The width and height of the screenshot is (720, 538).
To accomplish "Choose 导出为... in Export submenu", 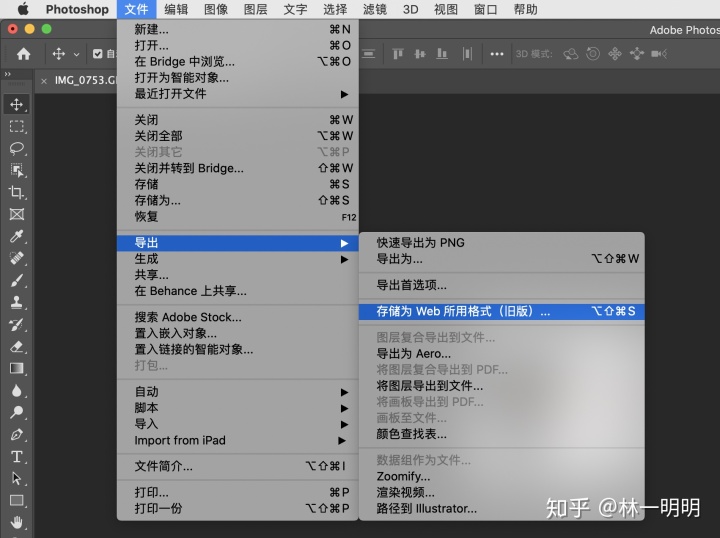I will pos(501,259).
